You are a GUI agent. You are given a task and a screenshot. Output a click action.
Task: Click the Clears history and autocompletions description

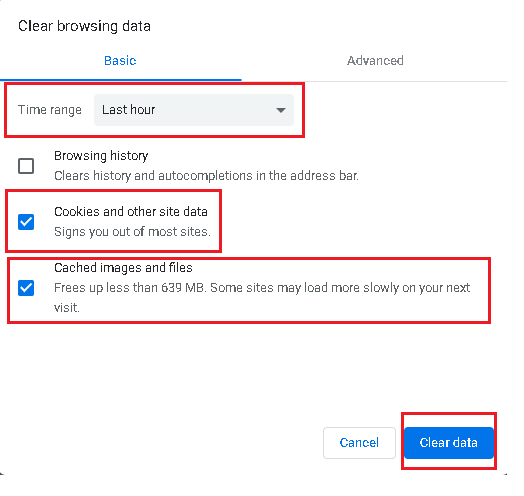[206, 176]
